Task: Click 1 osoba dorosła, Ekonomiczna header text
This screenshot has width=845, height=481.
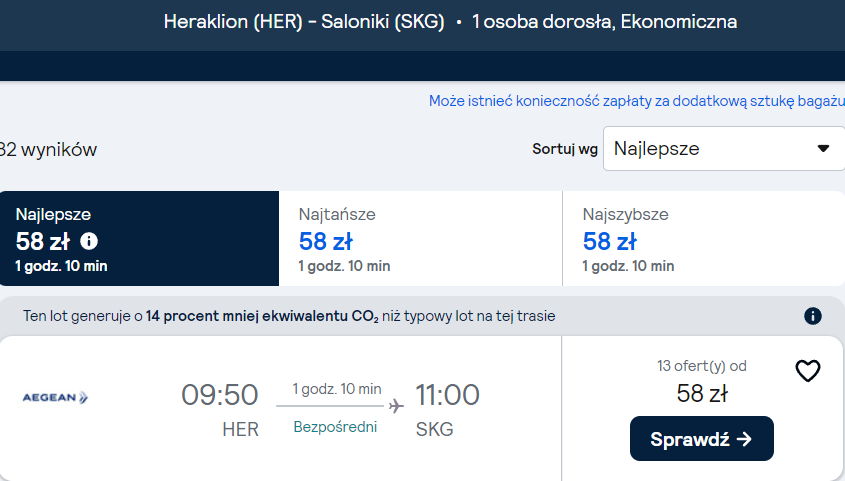Action: pyautogui.click(x=605, y=22)
